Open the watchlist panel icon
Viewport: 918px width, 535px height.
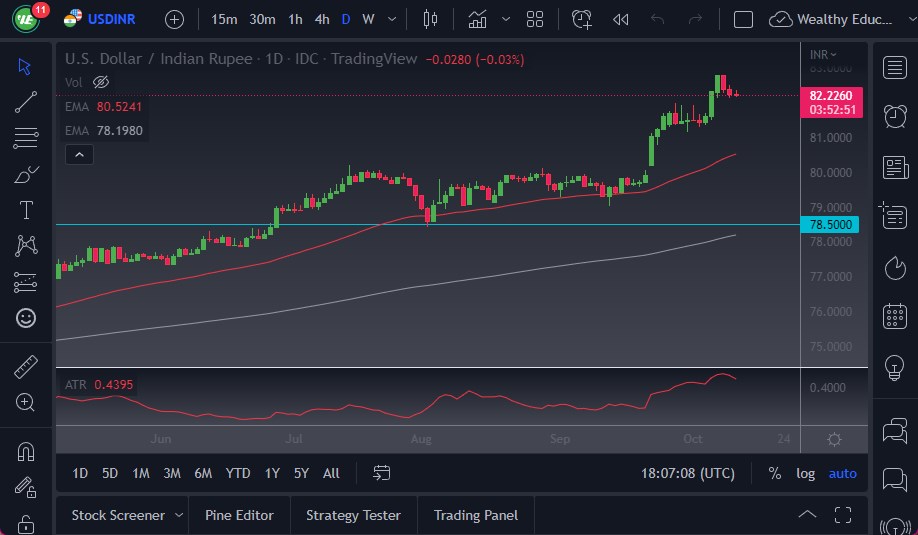pos(895,67)
